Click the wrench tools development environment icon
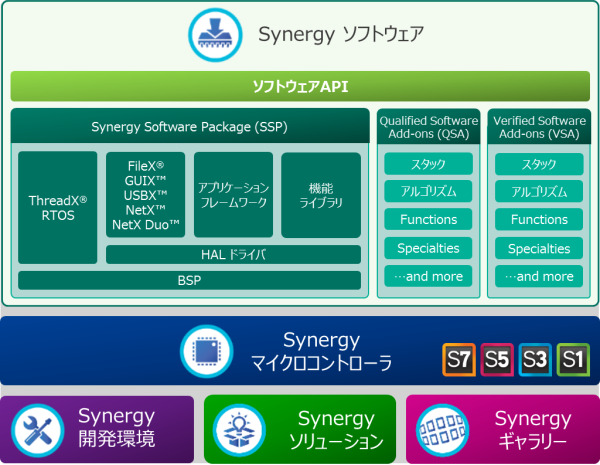Image resolution: width=600 pixels, height=465 pixels. pyautogui.click(x=33, y=430)
